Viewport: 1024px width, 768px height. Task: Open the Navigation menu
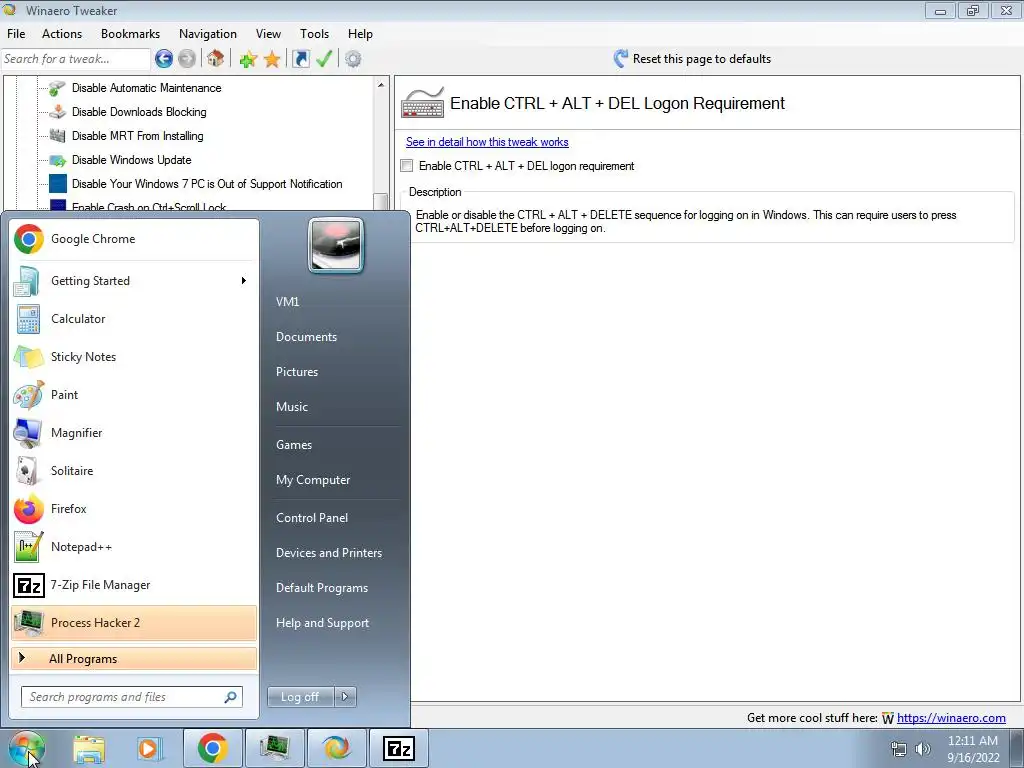coord(208,34)
